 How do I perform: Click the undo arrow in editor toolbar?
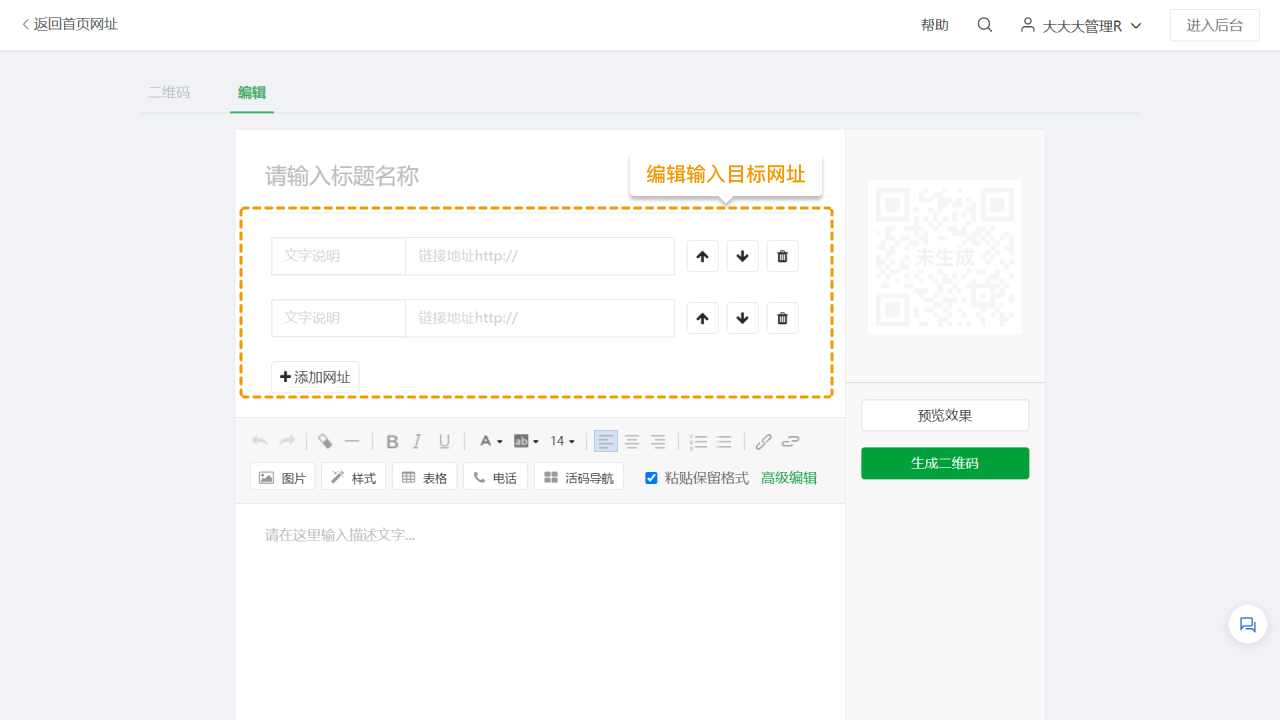pyautogui.click(x=260, y=441)
